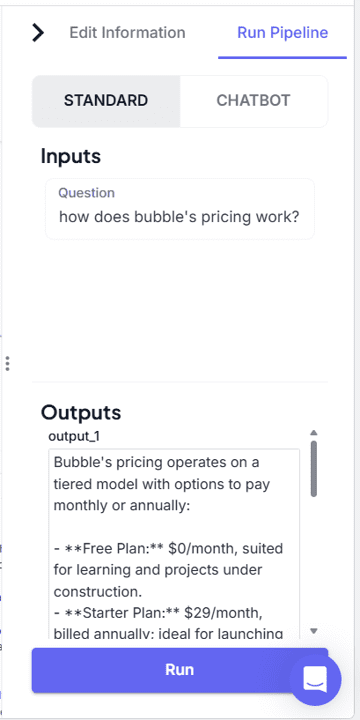Screen dimensions: 360x720
Task: Collapse the side panel with the chevron arrow
Action: (x=38, y=33)
